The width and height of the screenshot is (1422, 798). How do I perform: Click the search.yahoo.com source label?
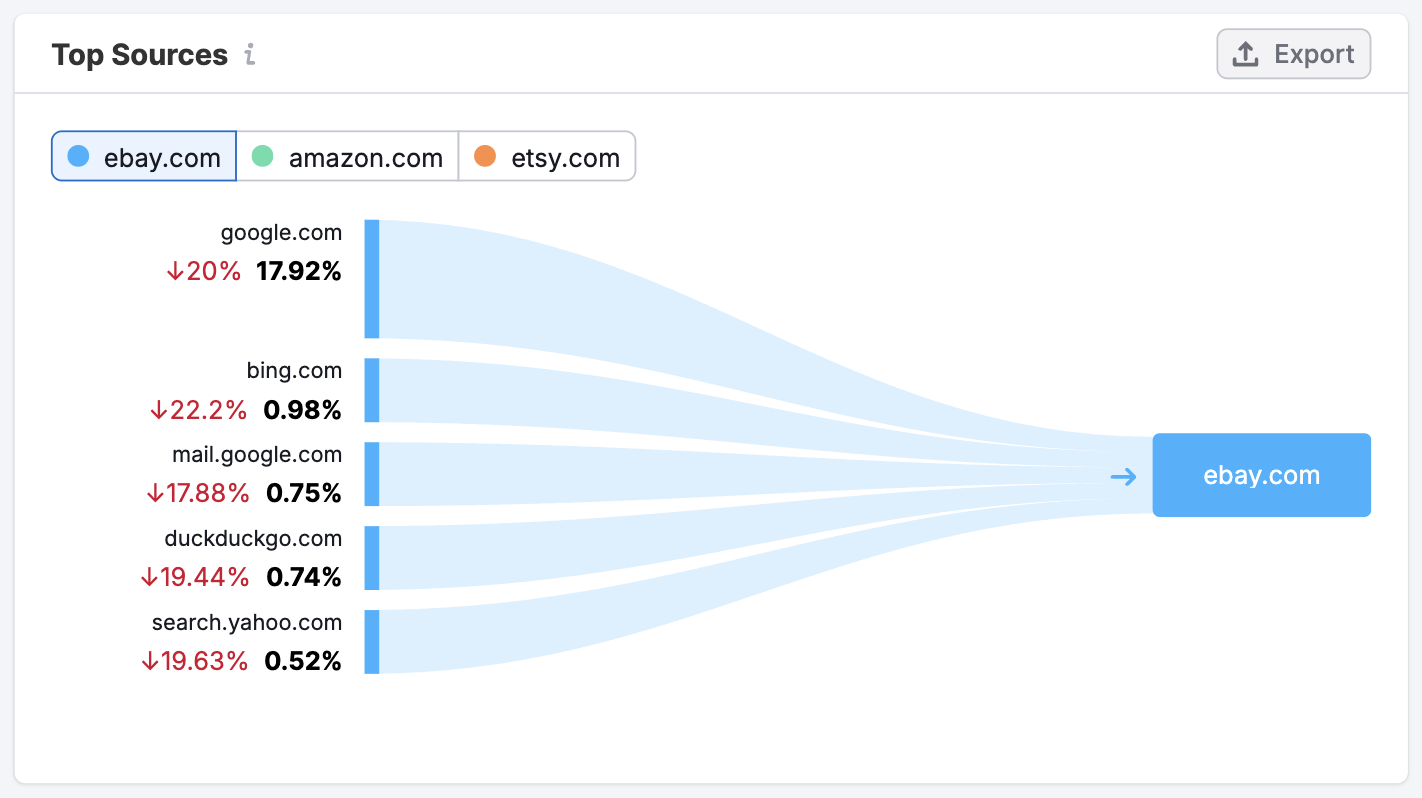pyautogui.click(x=247, y=623)
